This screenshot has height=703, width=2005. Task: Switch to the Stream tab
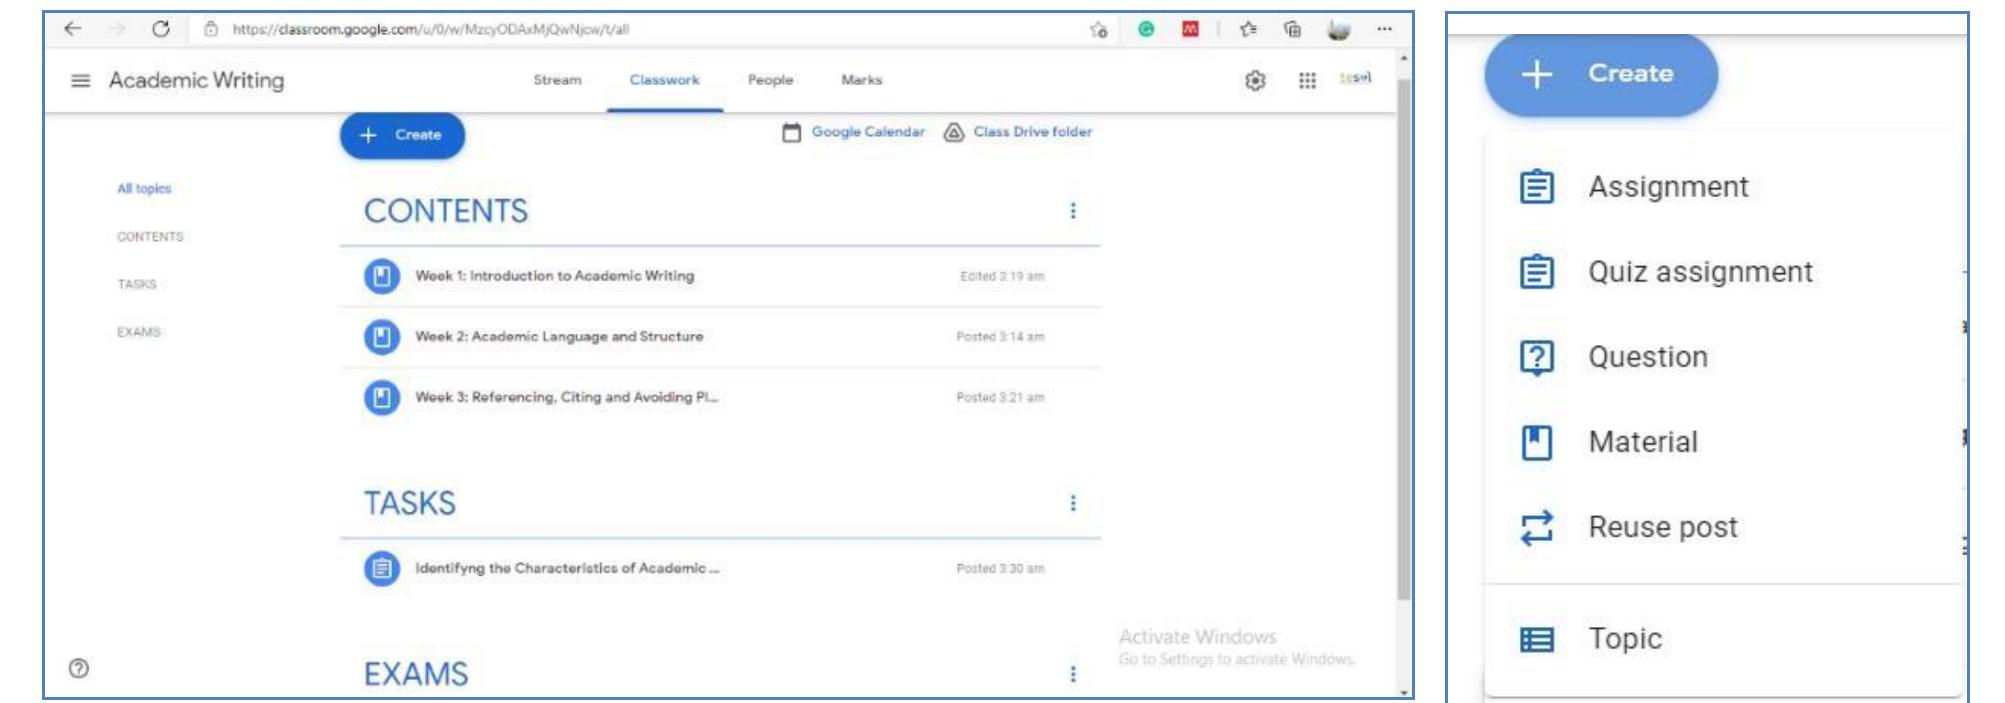(557, 80)
